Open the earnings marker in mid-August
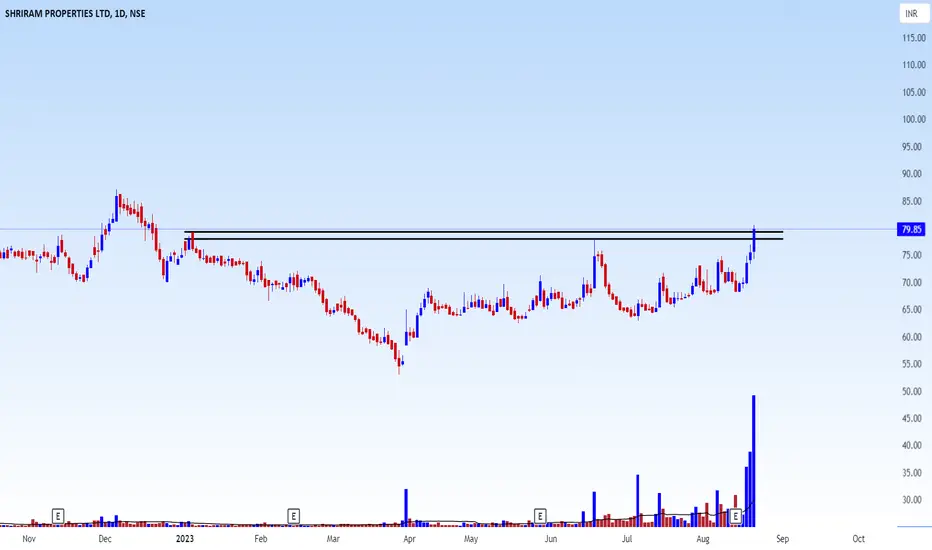Image resolution: width=932 pixels, height=550 pixels. point(736,516)
